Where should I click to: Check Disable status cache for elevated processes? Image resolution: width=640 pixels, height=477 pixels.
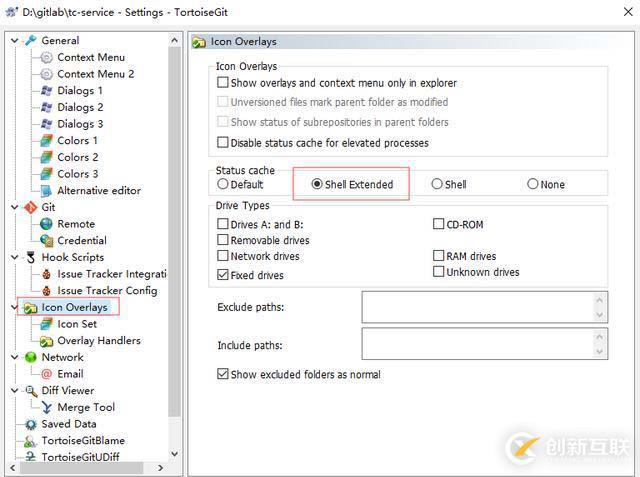pyautogui.click(x=222, y=142)
